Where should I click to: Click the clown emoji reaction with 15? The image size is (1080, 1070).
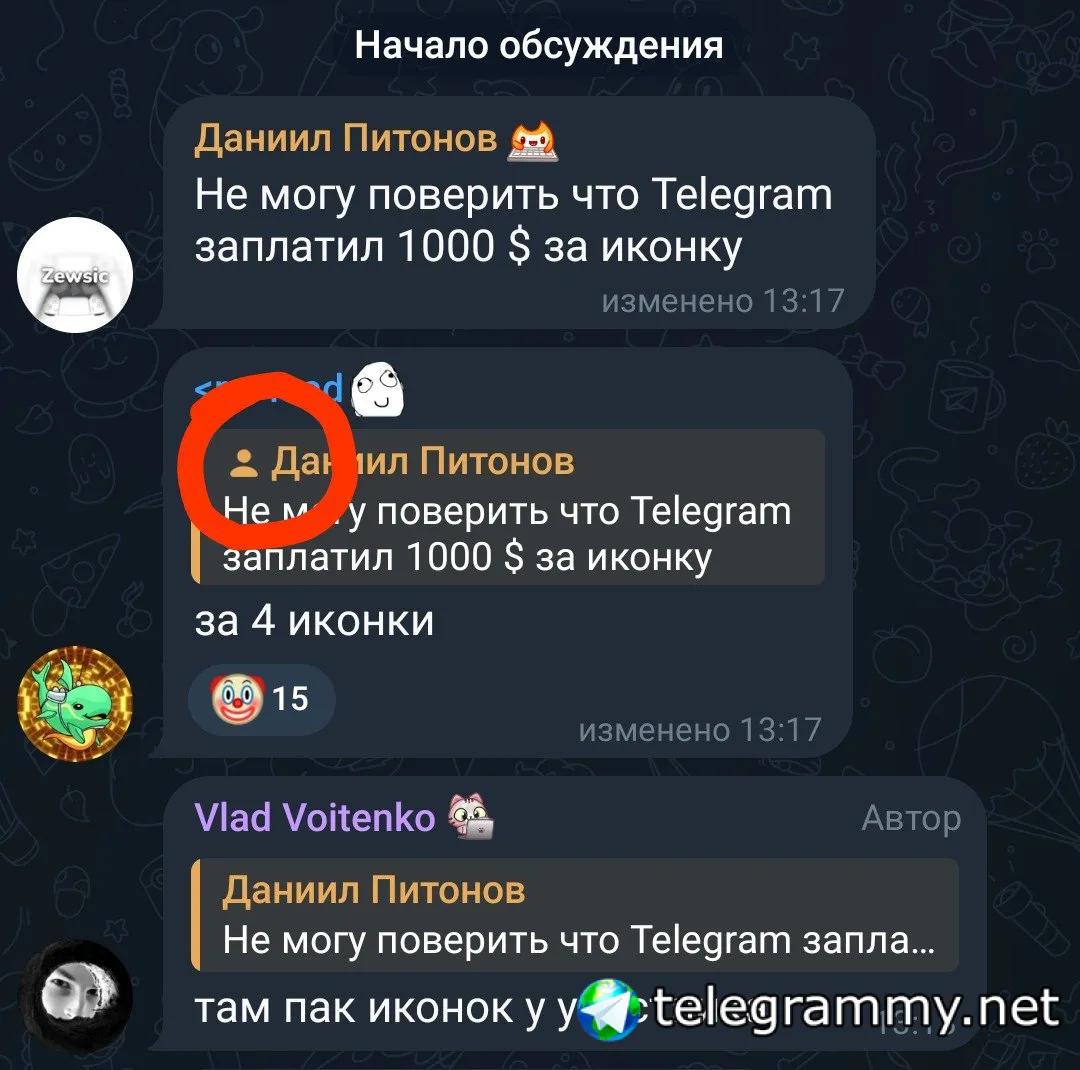click(x=262, y=699)
